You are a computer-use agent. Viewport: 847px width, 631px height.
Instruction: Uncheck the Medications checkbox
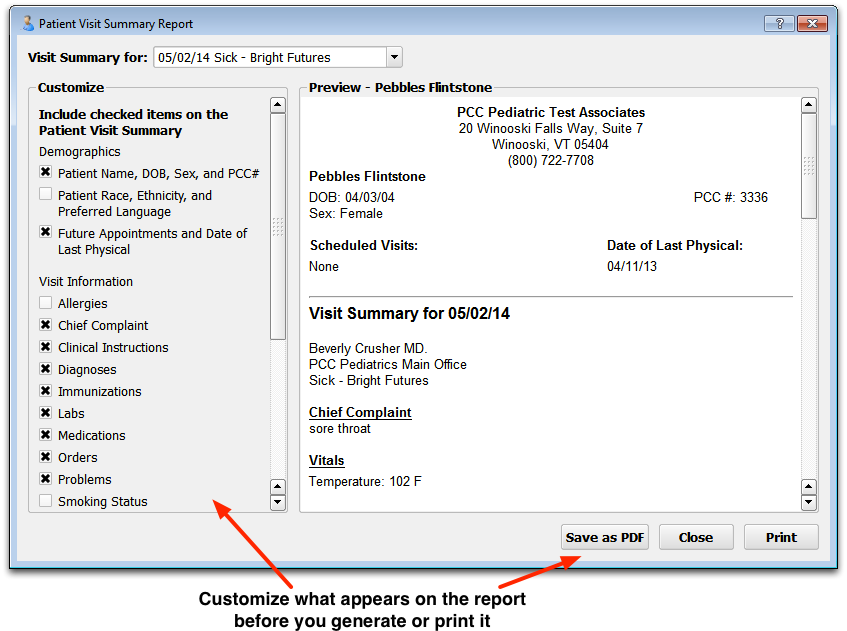(x=46, y=435)
